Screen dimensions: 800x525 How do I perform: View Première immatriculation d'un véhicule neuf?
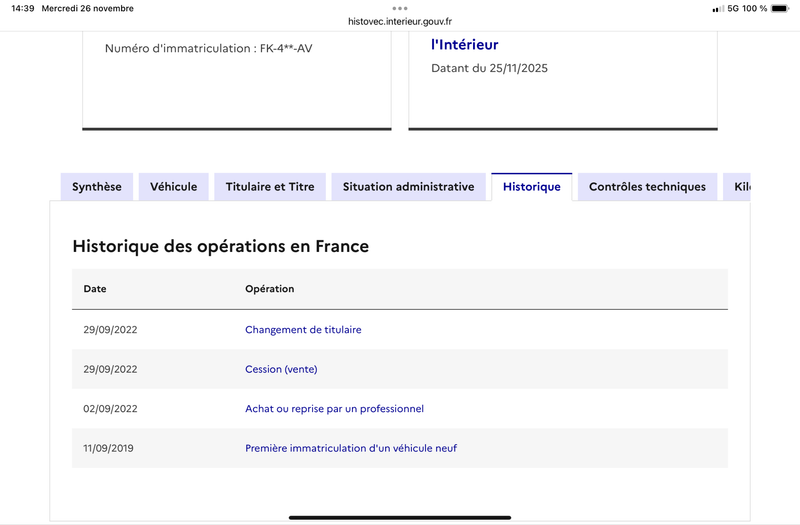[x=351, y=448]
